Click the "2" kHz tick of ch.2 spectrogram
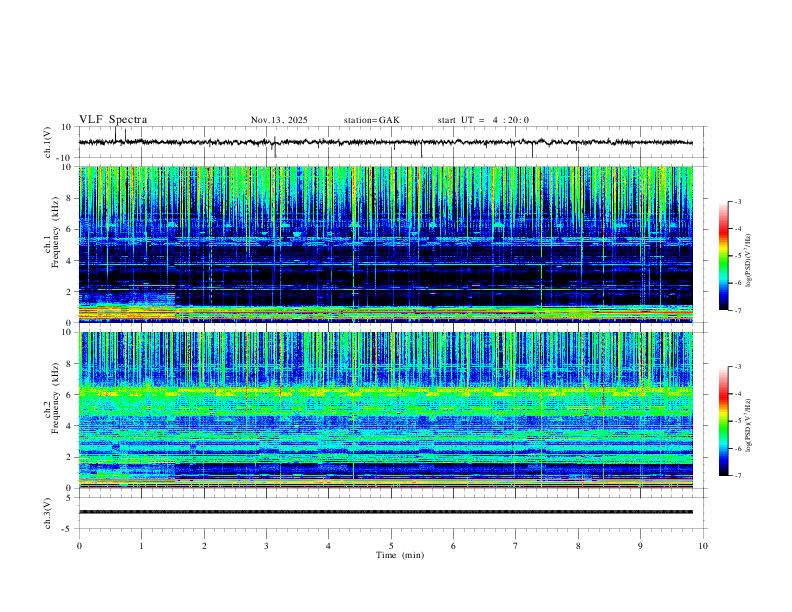The height and width of the screenshot is (612, 792). (70, 457)
